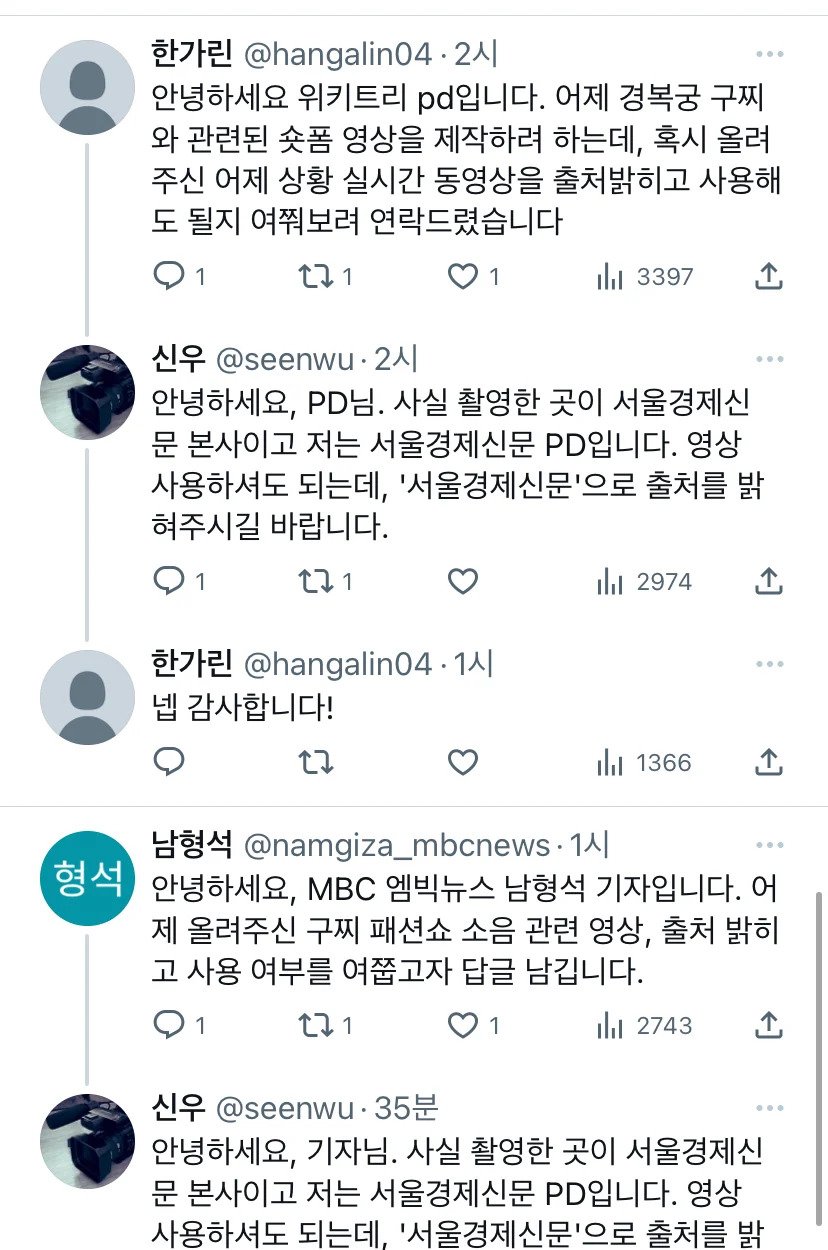Share the tweet with 1366 views

[x=768, y=763]
